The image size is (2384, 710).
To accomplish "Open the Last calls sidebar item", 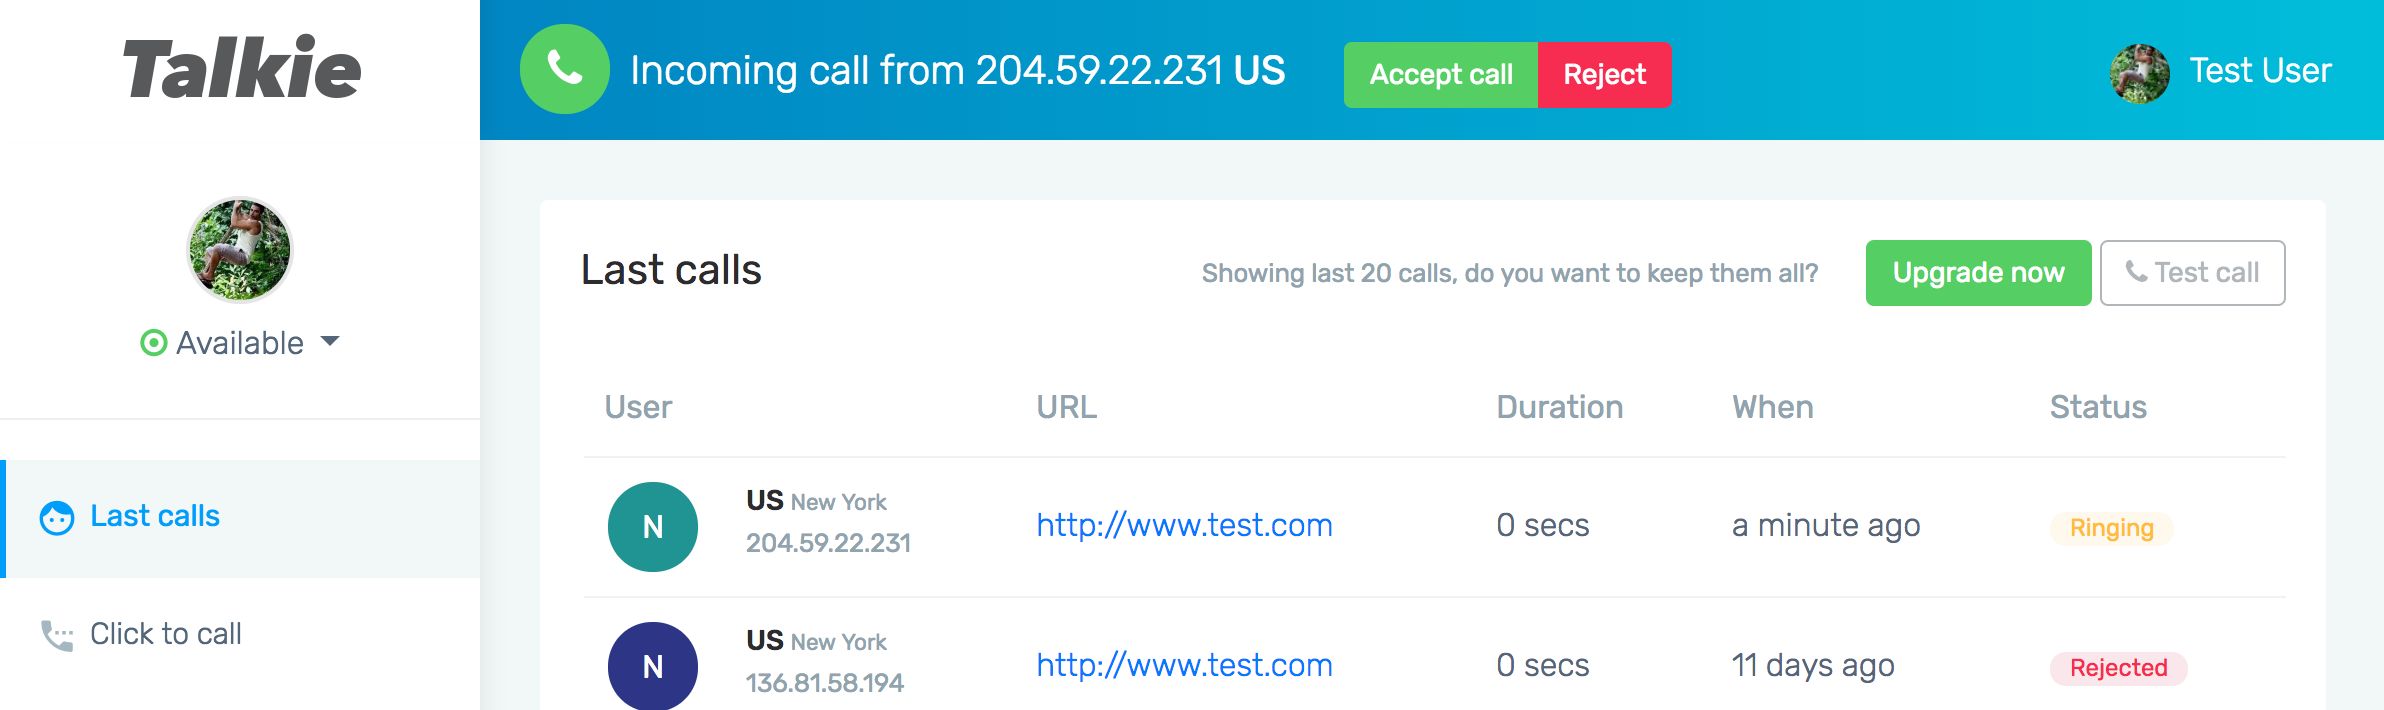I will (x=155, y=516).
